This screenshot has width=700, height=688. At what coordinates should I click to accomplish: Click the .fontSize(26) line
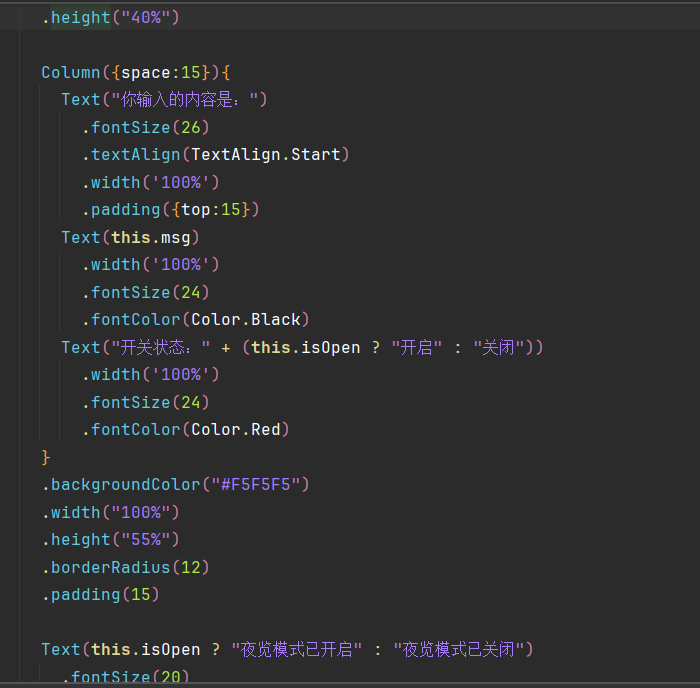146,128
